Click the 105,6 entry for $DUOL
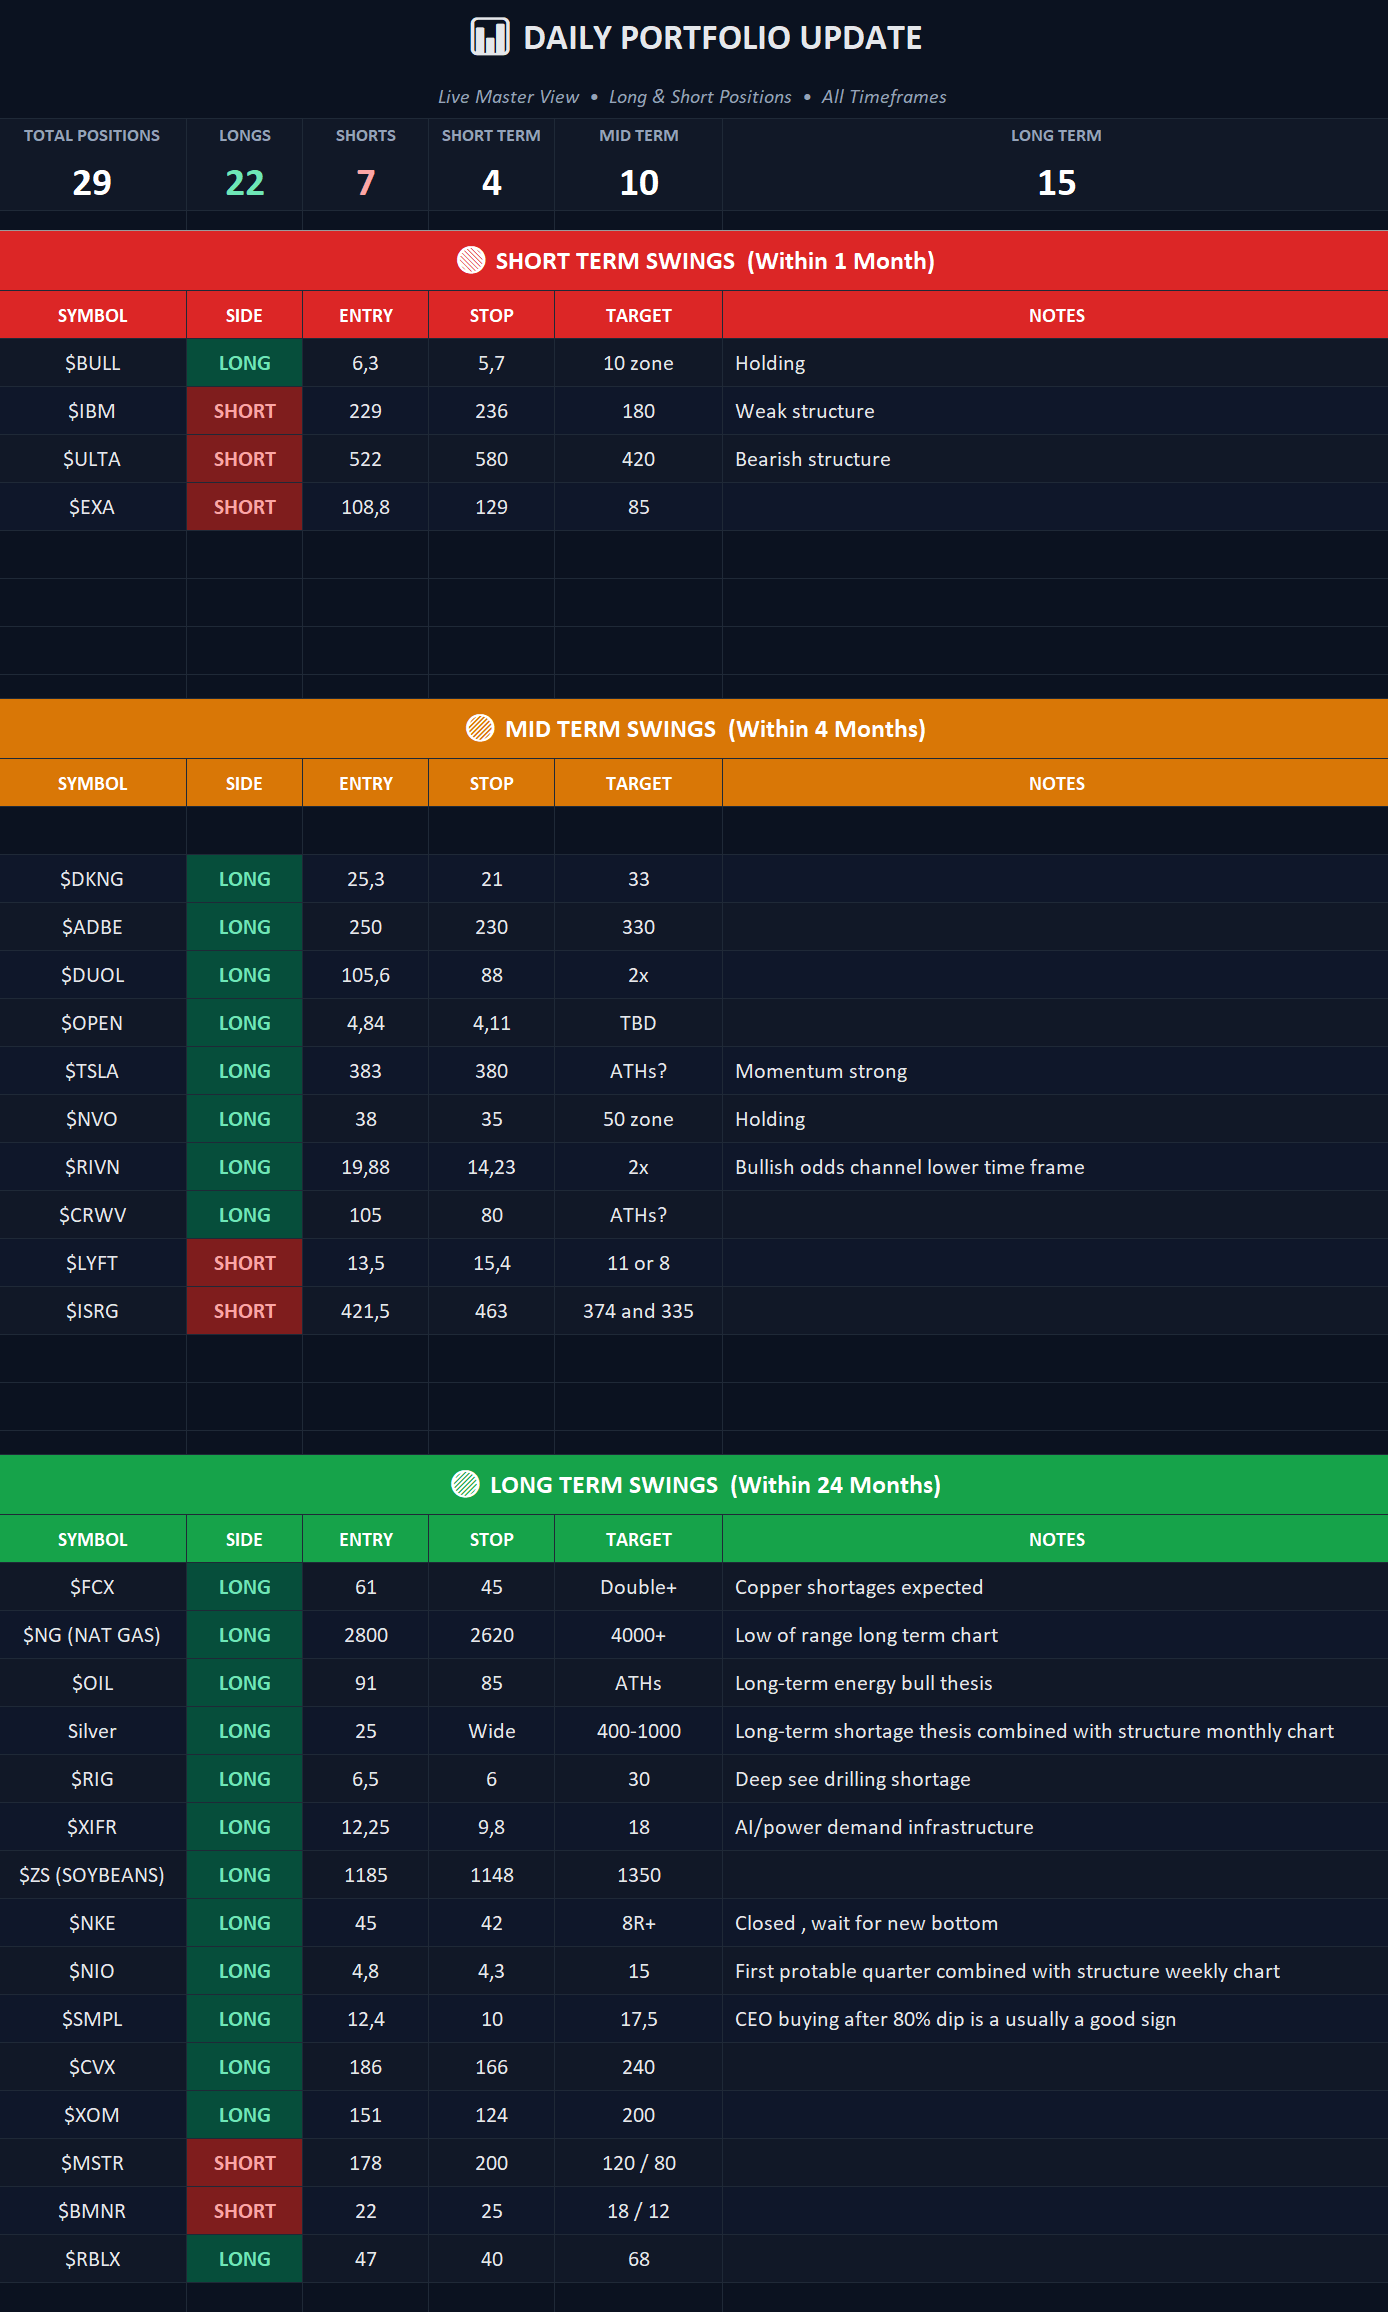The height and width of the screenshot is (2312, 1388). coord(365,975)
